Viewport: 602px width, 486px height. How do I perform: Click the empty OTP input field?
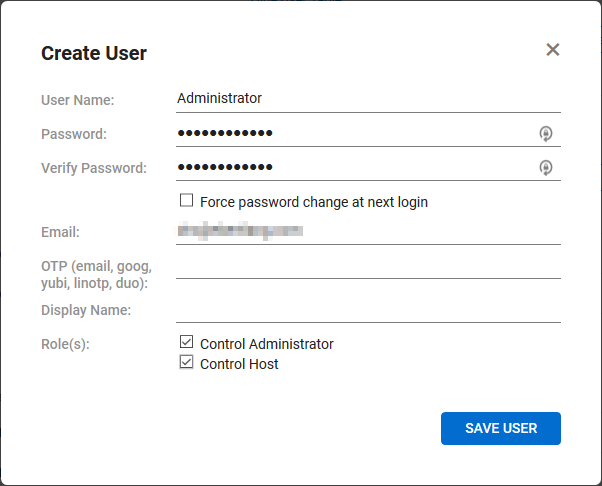[368, 266]
